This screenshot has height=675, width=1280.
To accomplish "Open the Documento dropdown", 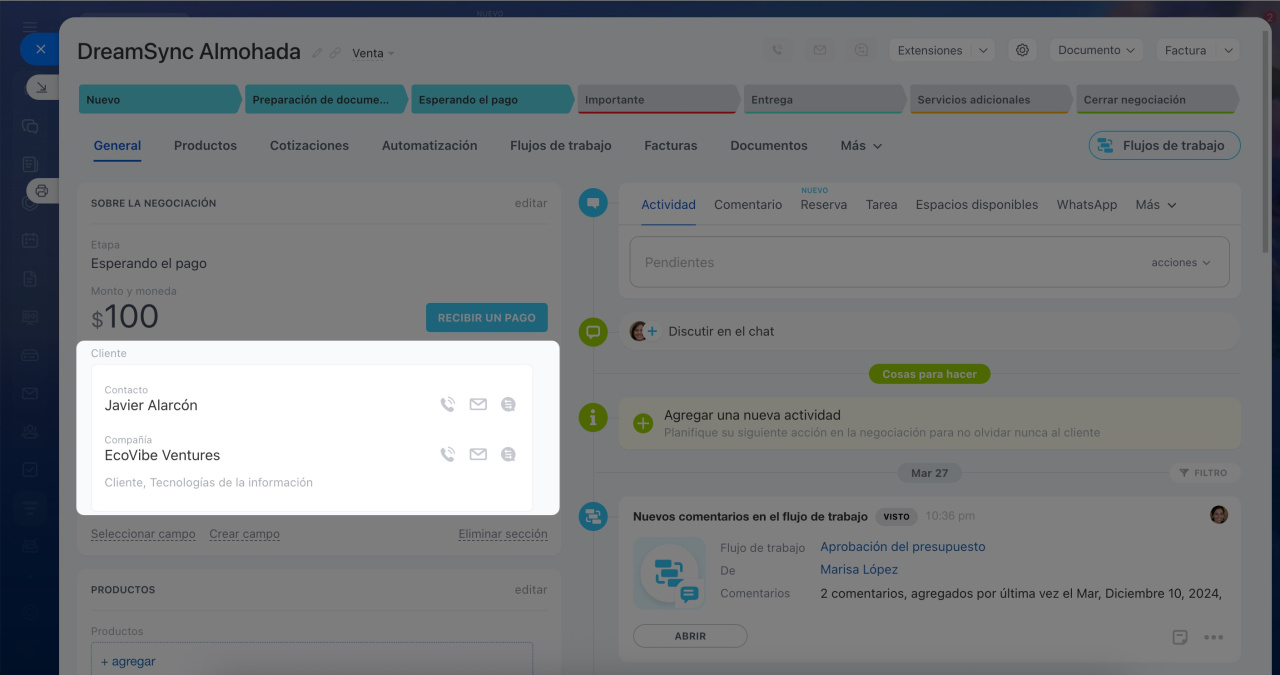I will 1096,50.
